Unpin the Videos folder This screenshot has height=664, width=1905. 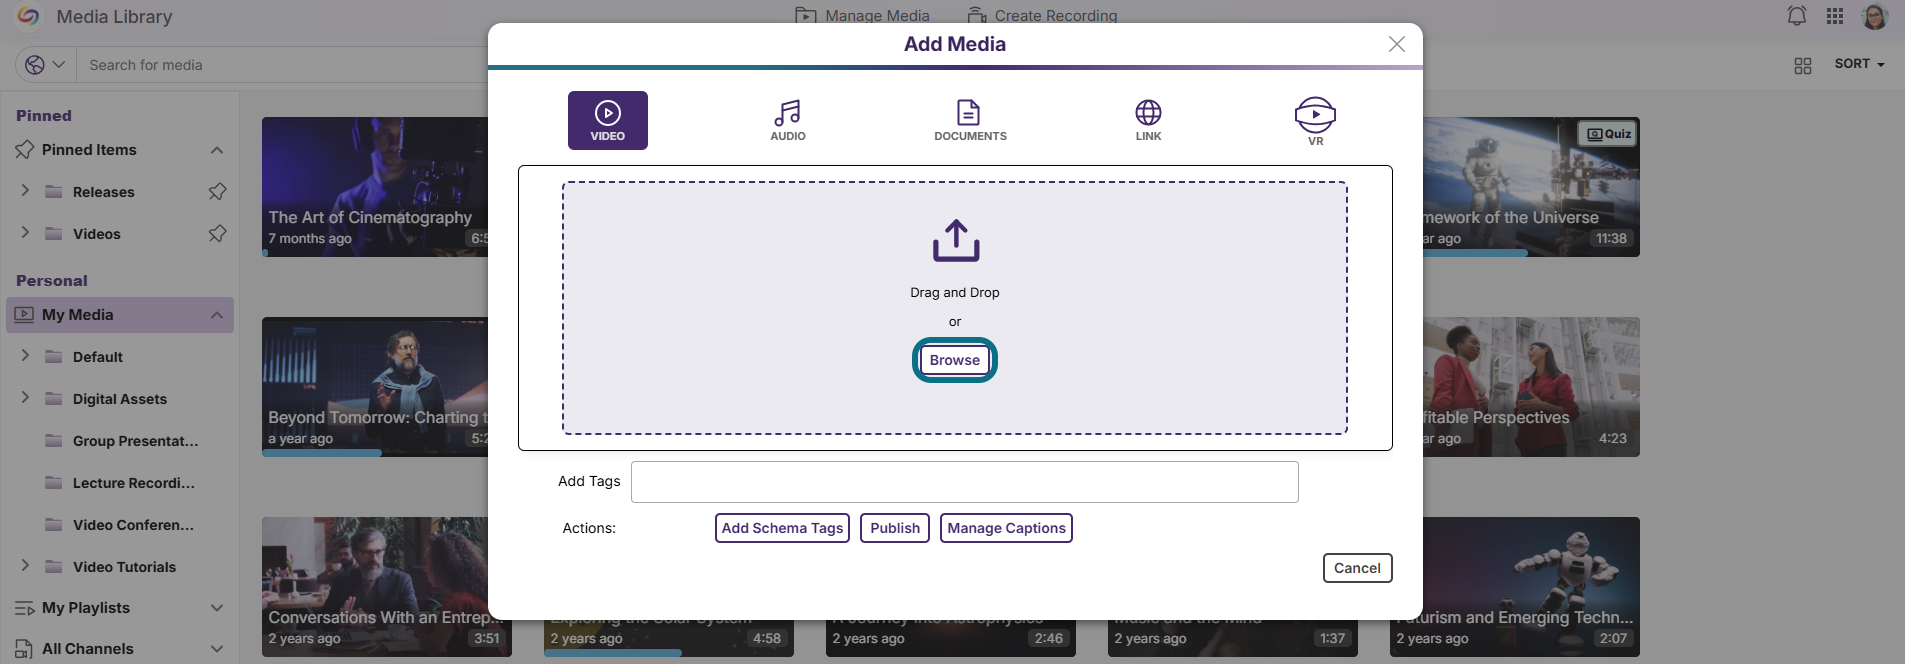pos(217,233)
